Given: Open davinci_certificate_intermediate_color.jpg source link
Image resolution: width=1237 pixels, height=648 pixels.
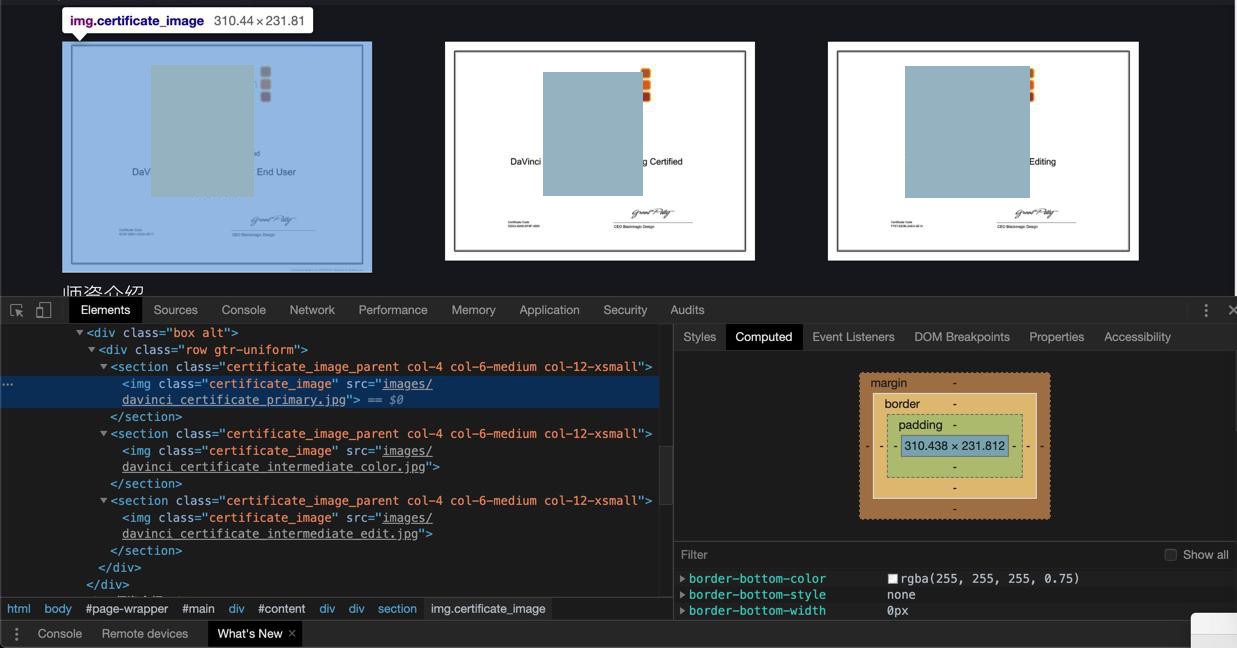Looking at the screenshot, I should 273,467.
